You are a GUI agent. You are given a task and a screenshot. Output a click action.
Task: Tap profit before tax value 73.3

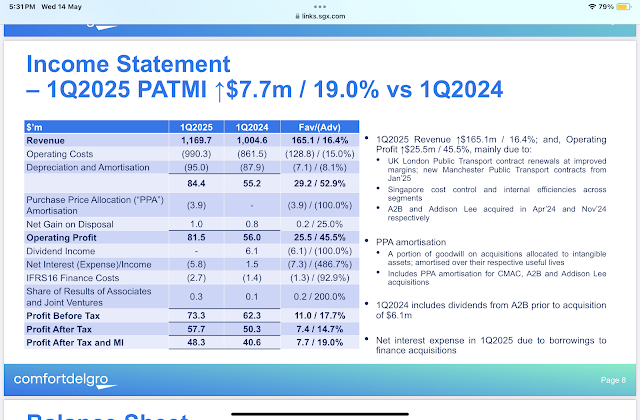pos(196,316)
